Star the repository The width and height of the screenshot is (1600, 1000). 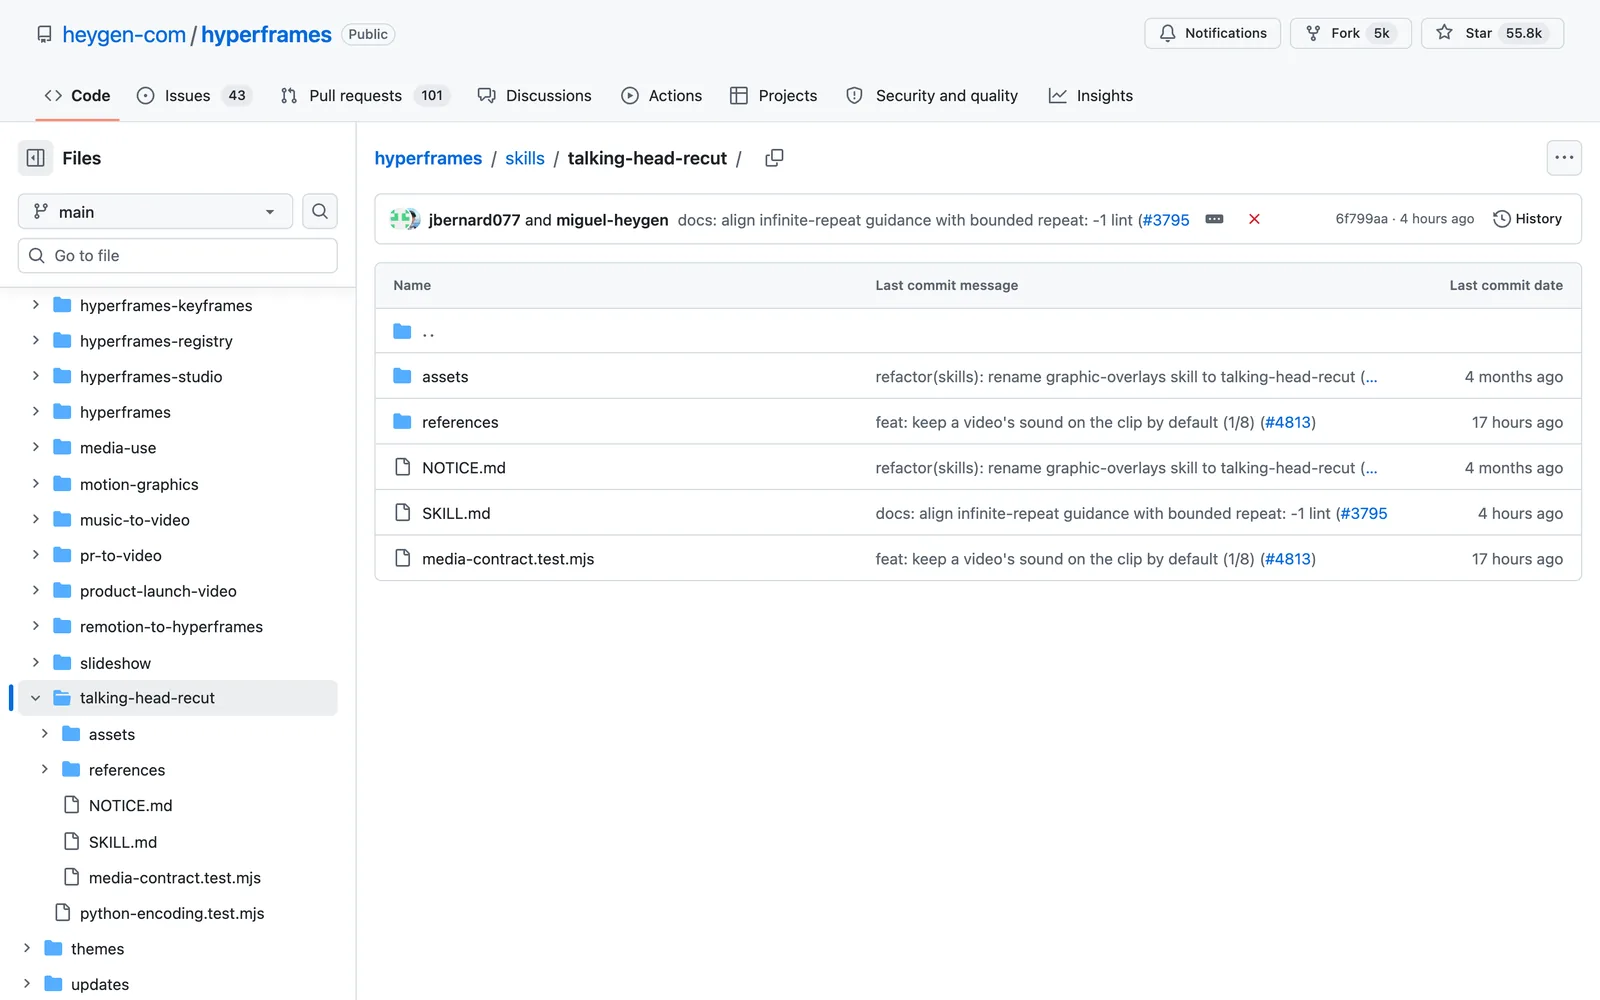pos(1492,33)
